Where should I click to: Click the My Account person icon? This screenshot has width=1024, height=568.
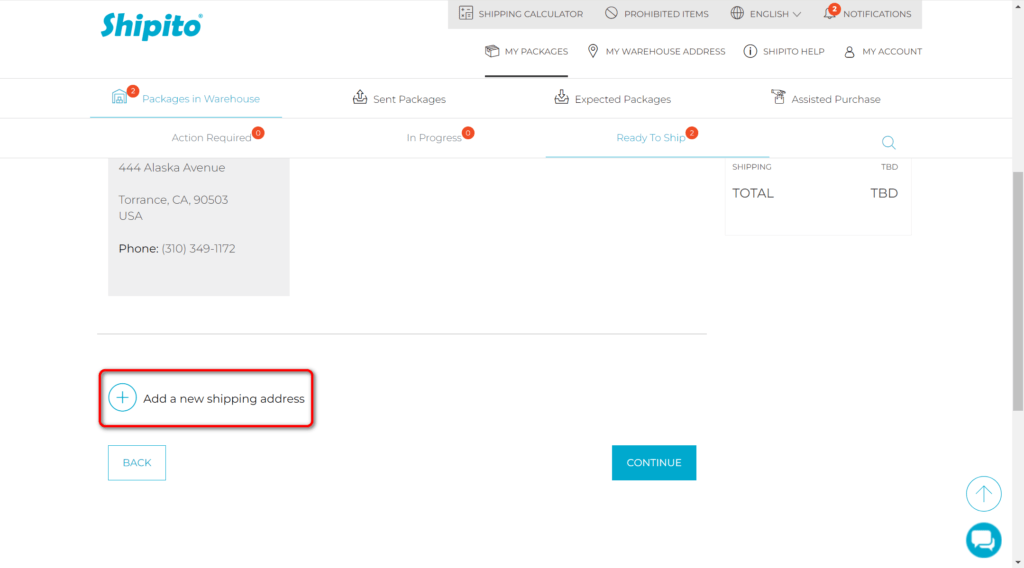pyautogui.click(x=849, y=52)
